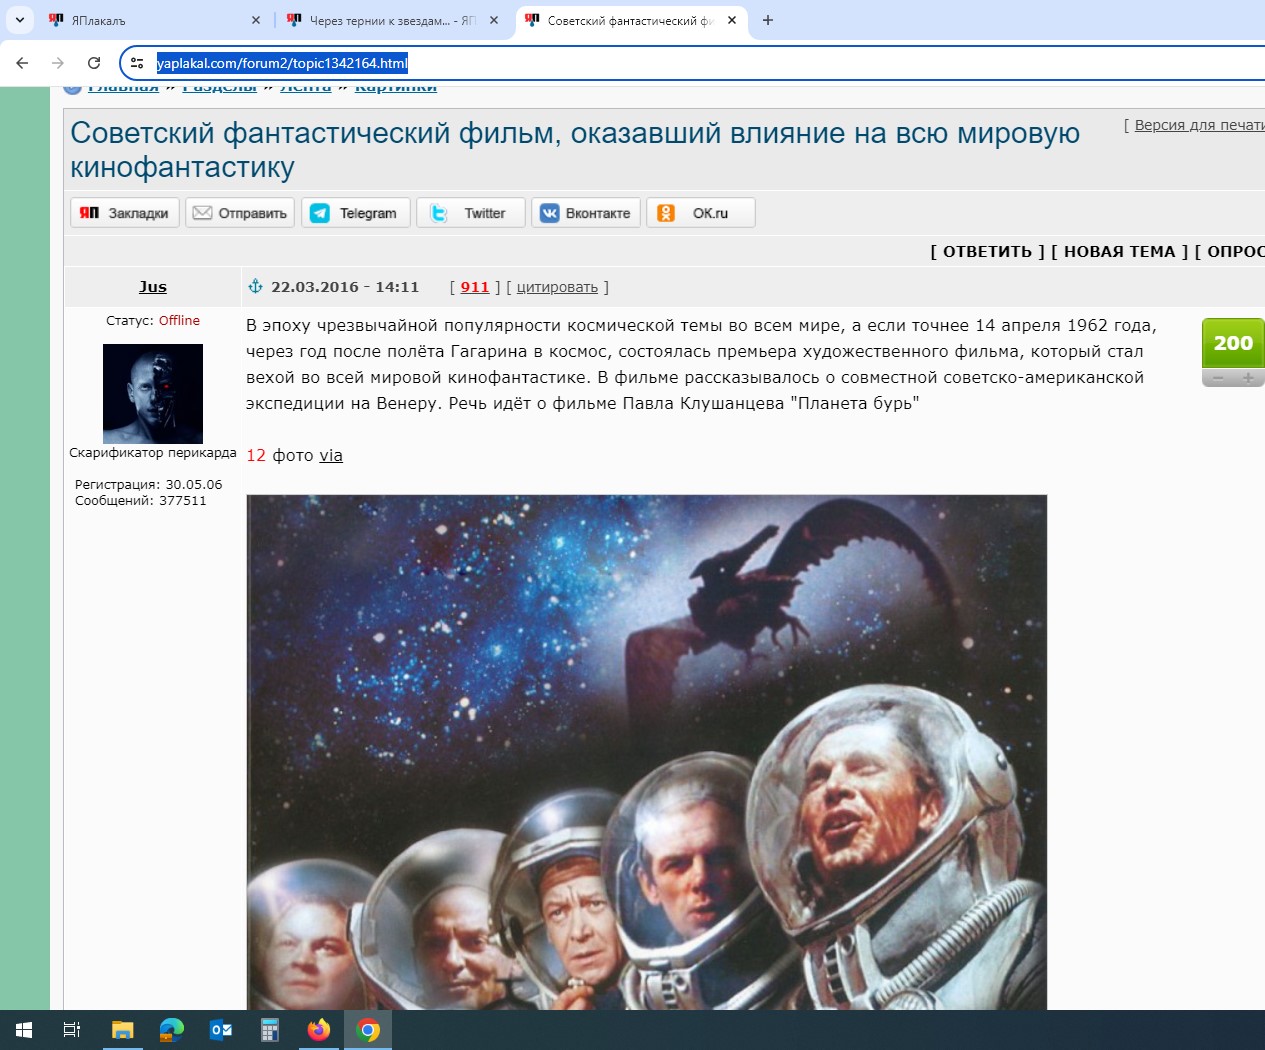This screenshot has width=1265, height=1050.
Task: Click the green 200 rating badge
Action: [1233, 343]
